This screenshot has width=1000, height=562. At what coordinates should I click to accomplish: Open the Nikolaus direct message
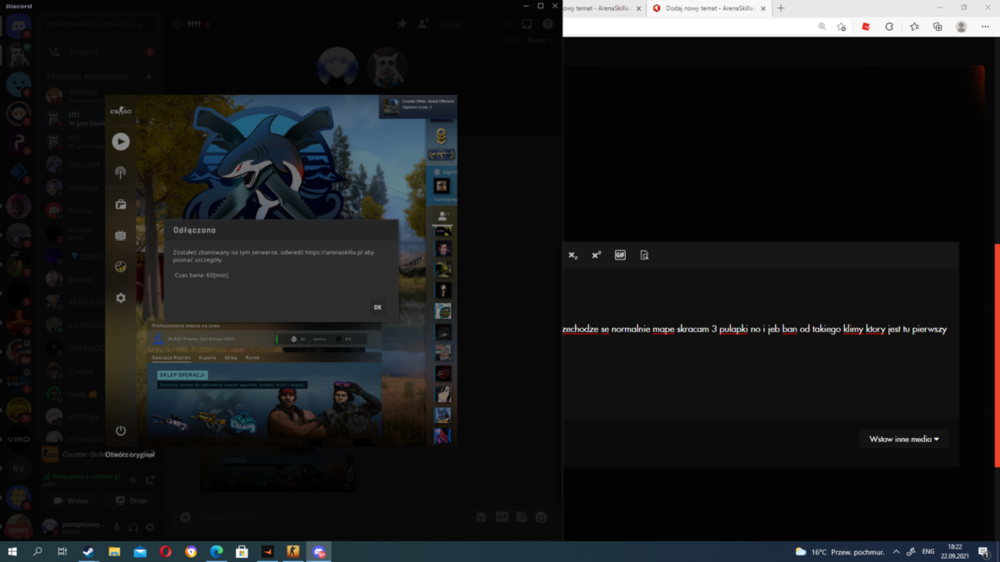97,188
